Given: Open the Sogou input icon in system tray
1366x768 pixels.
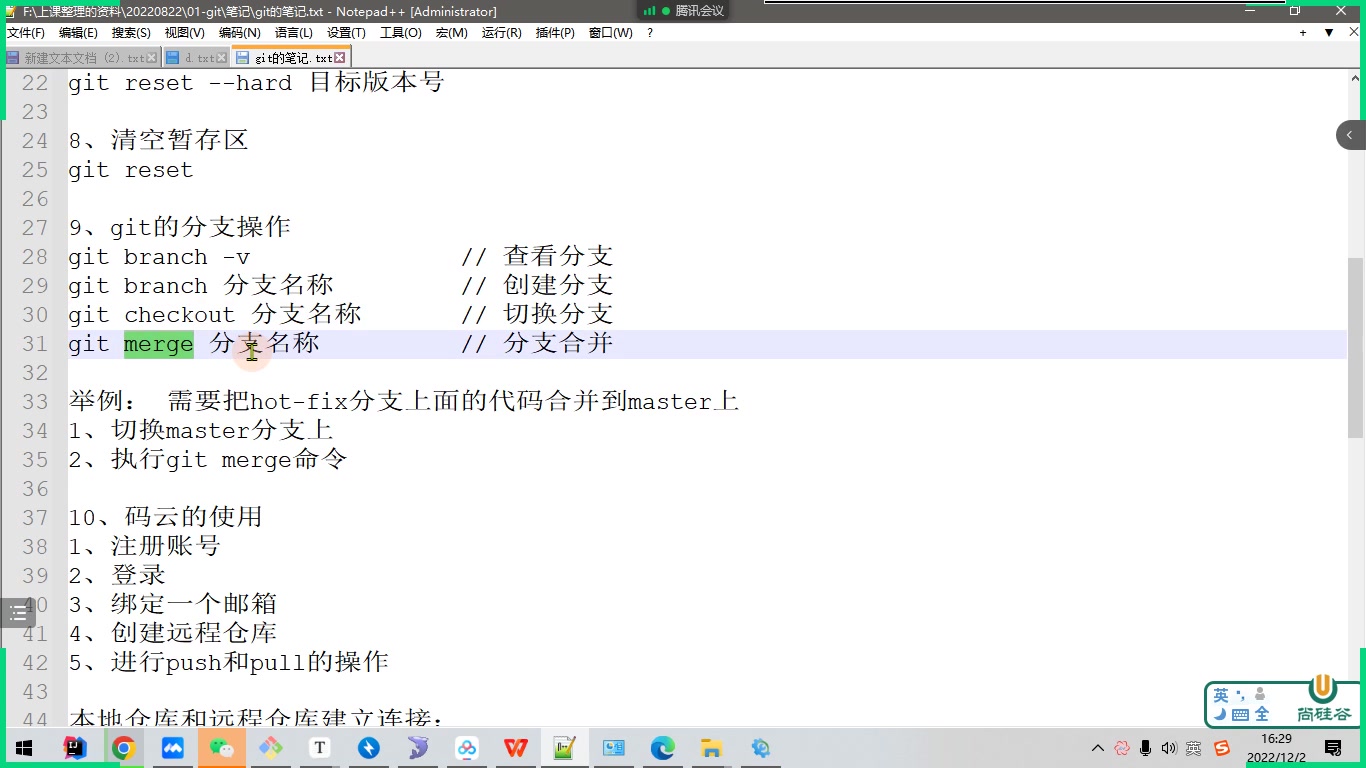Looking at the screenshot, I should [1222, 748].
